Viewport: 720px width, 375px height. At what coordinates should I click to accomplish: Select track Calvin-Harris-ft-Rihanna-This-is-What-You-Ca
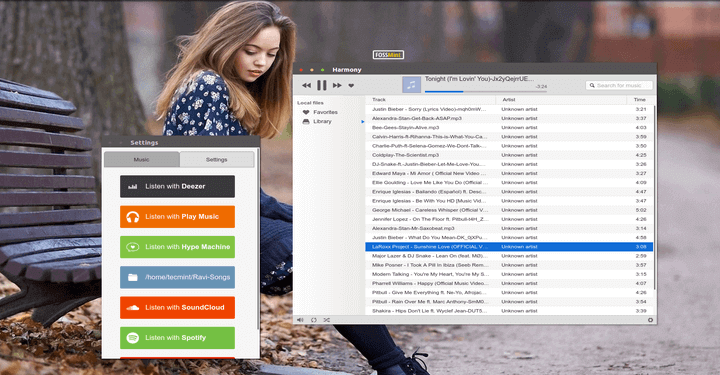coord(509,137)
